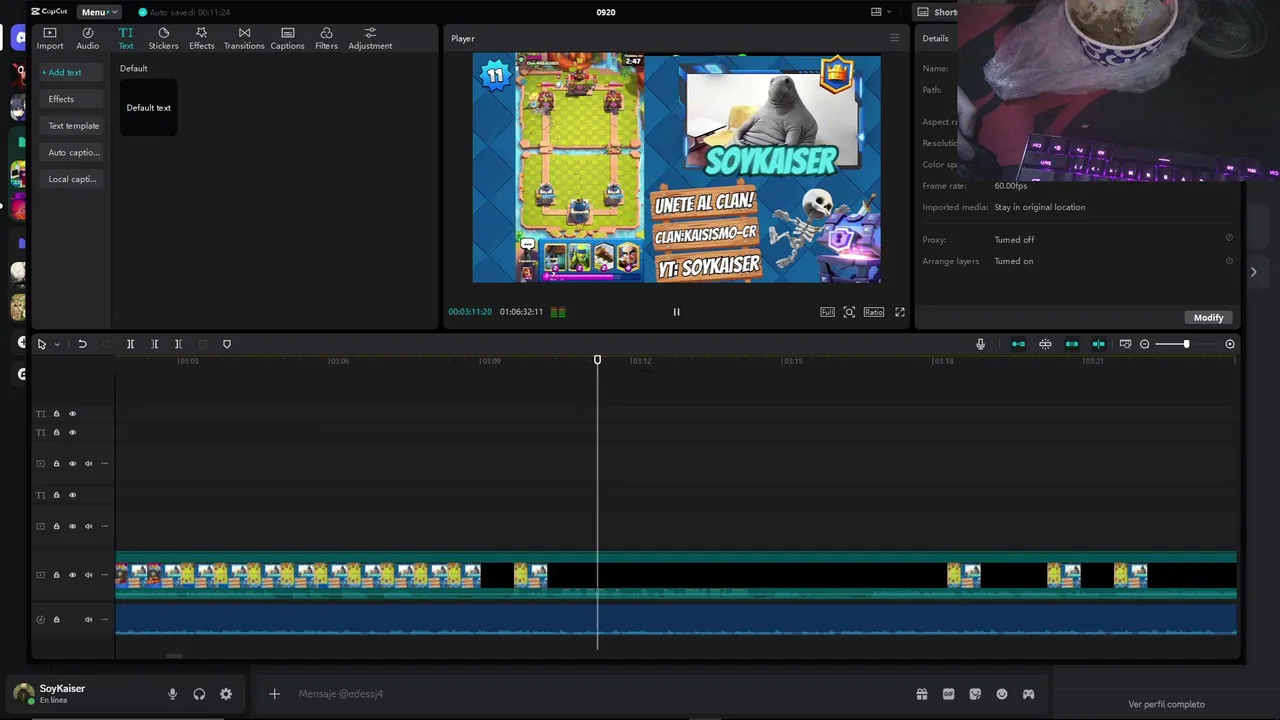
Task: Click the Arrange layers info help icon
Action: 1229,260
